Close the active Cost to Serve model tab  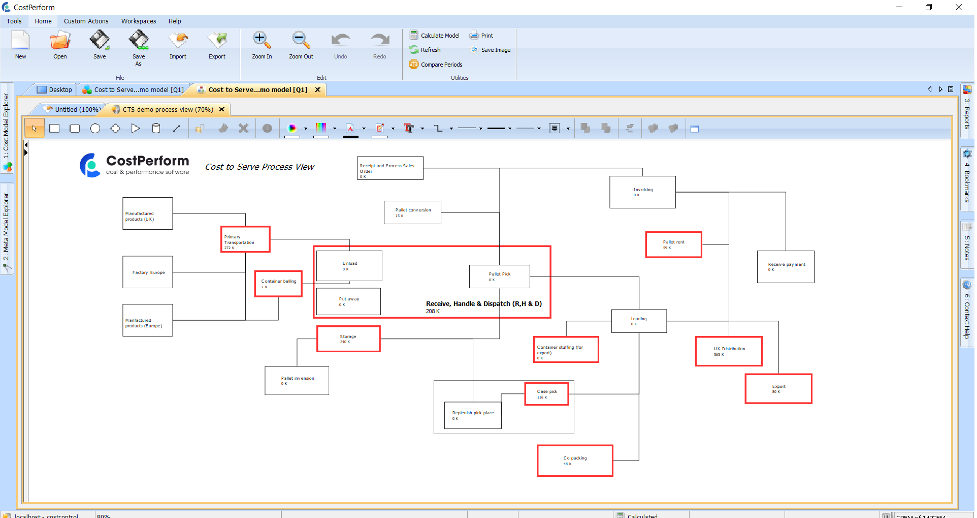[317, 90]
